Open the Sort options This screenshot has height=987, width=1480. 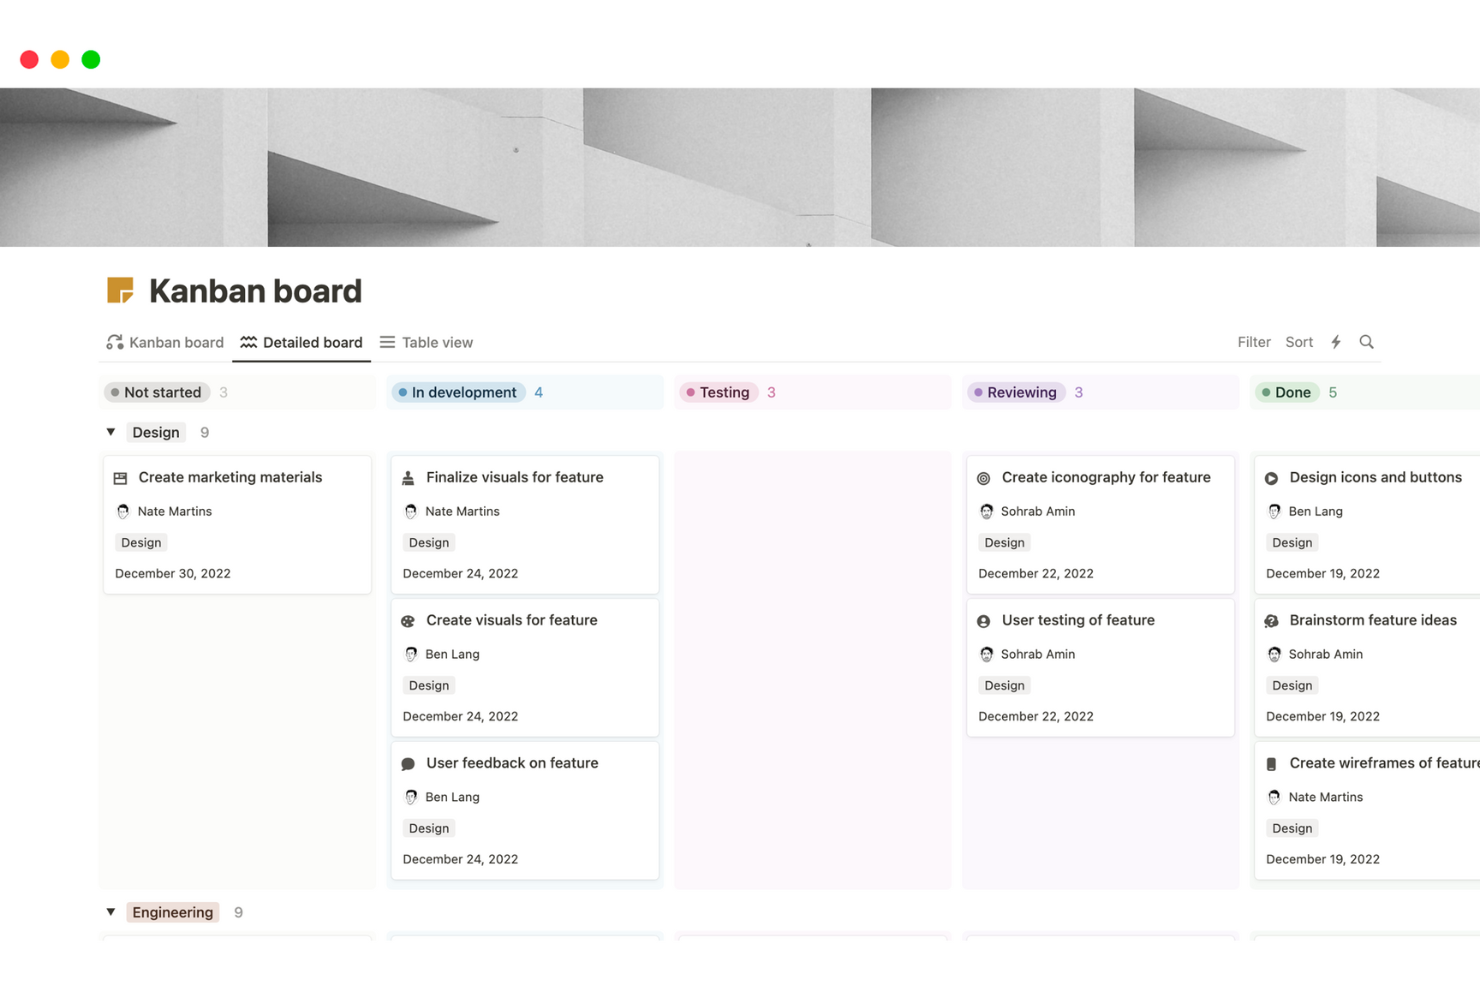pyautogui.click(x=1299, y=341)
